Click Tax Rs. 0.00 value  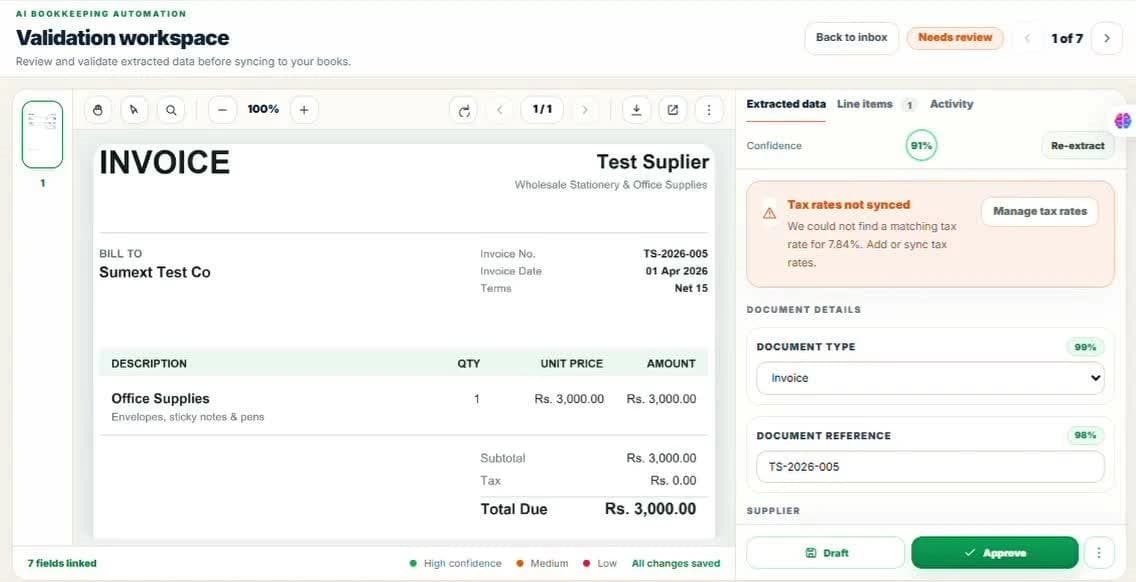coord(673,481)
